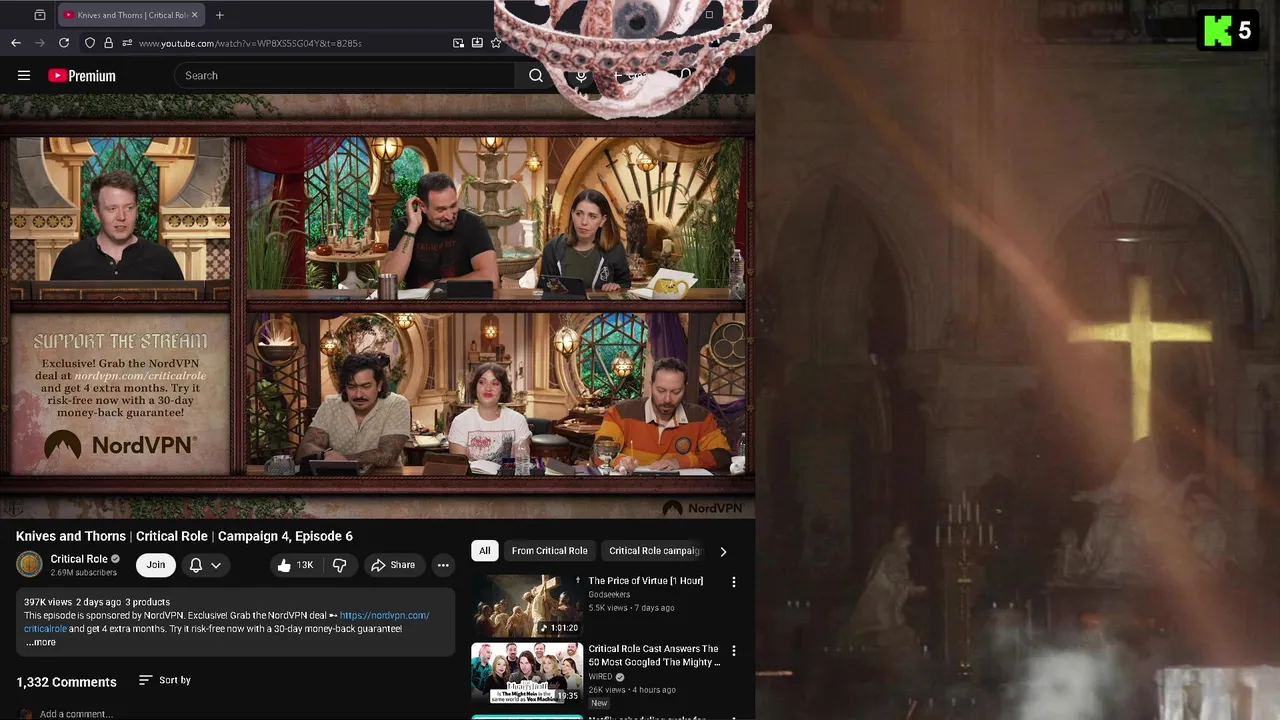Open options menu for The Price of Virtue
Viewport: 1280px width, 720px height.
734,582
